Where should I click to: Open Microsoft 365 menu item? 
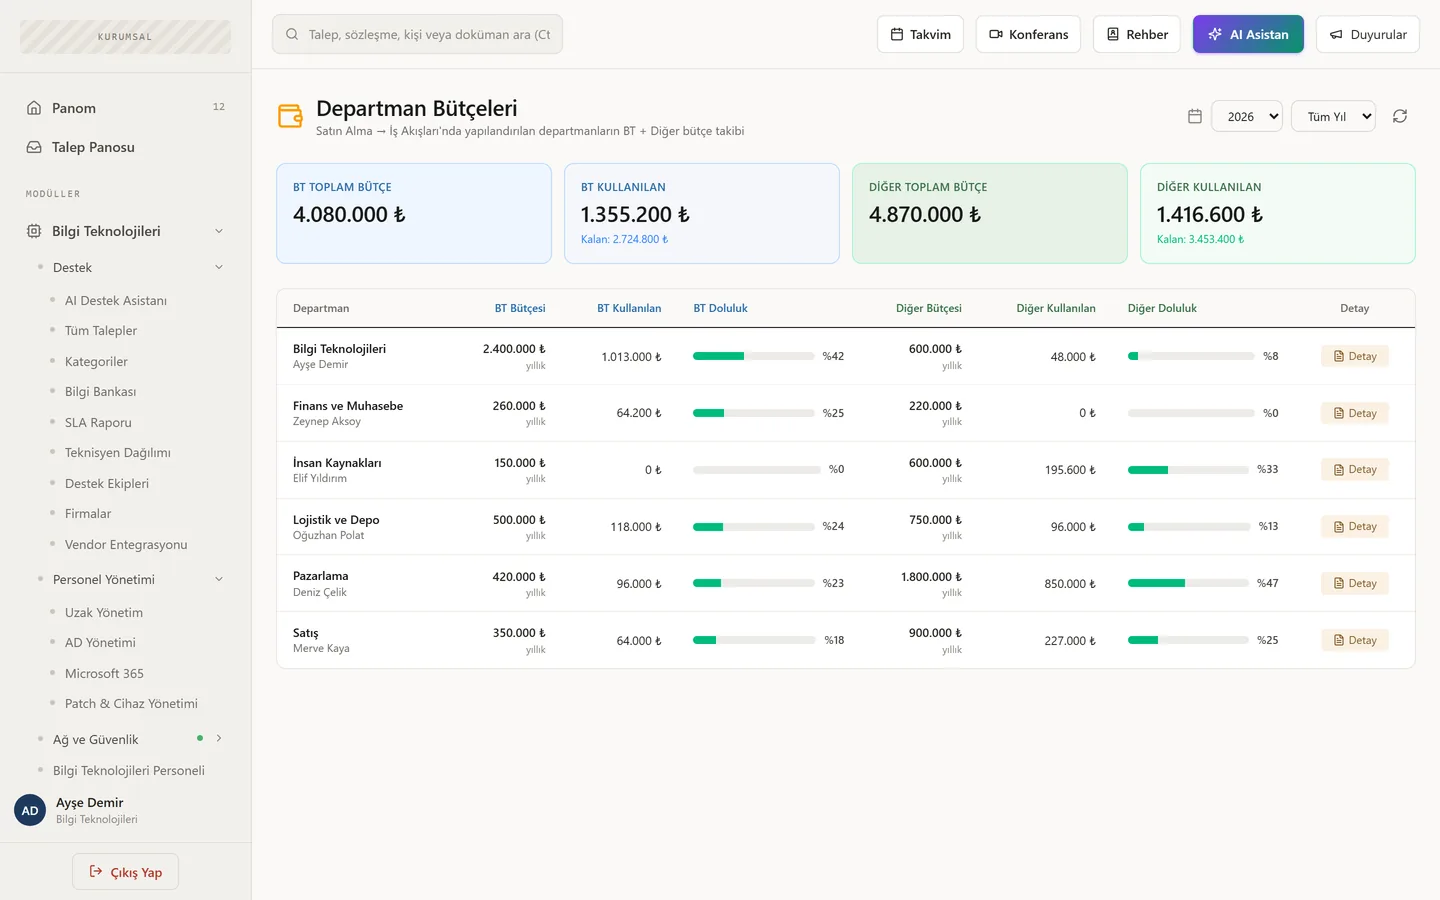point(104,674)
